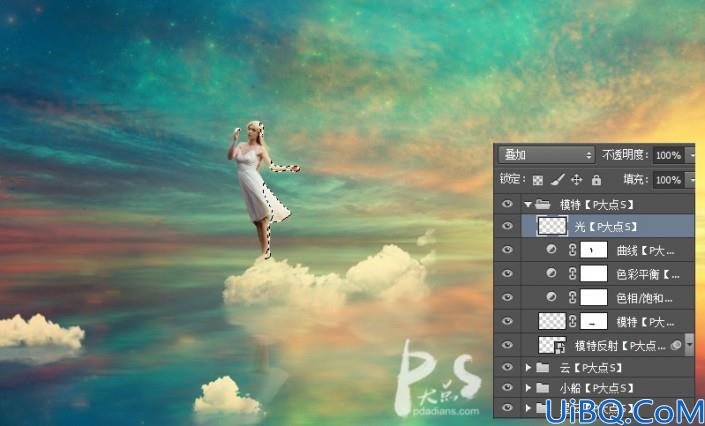Toggle visibility of the 曲线 layer
This screenshot has height=426, width=705.
(507, 250)
